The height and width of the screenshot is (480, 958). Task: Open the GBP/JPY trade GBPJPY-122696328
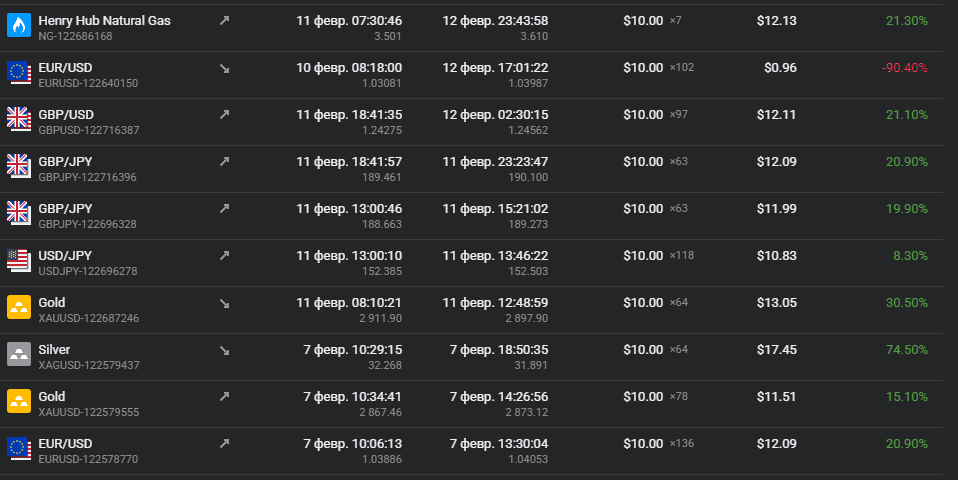coord(471,216)
